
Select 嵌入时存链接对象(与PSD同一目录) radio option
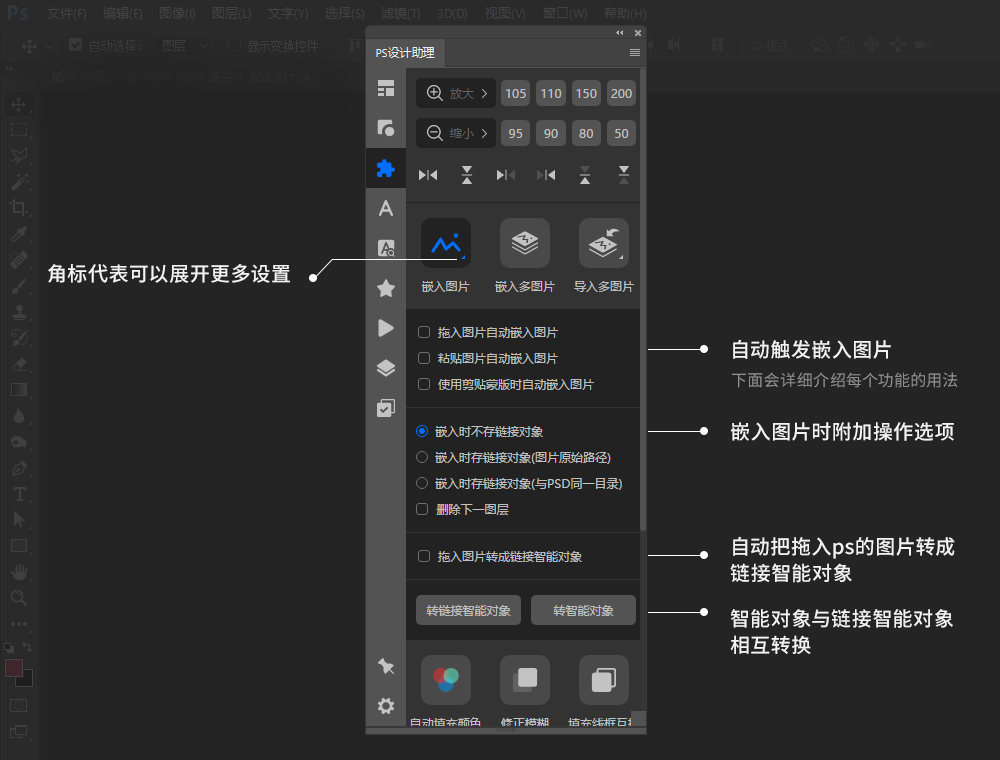(422, 483)
